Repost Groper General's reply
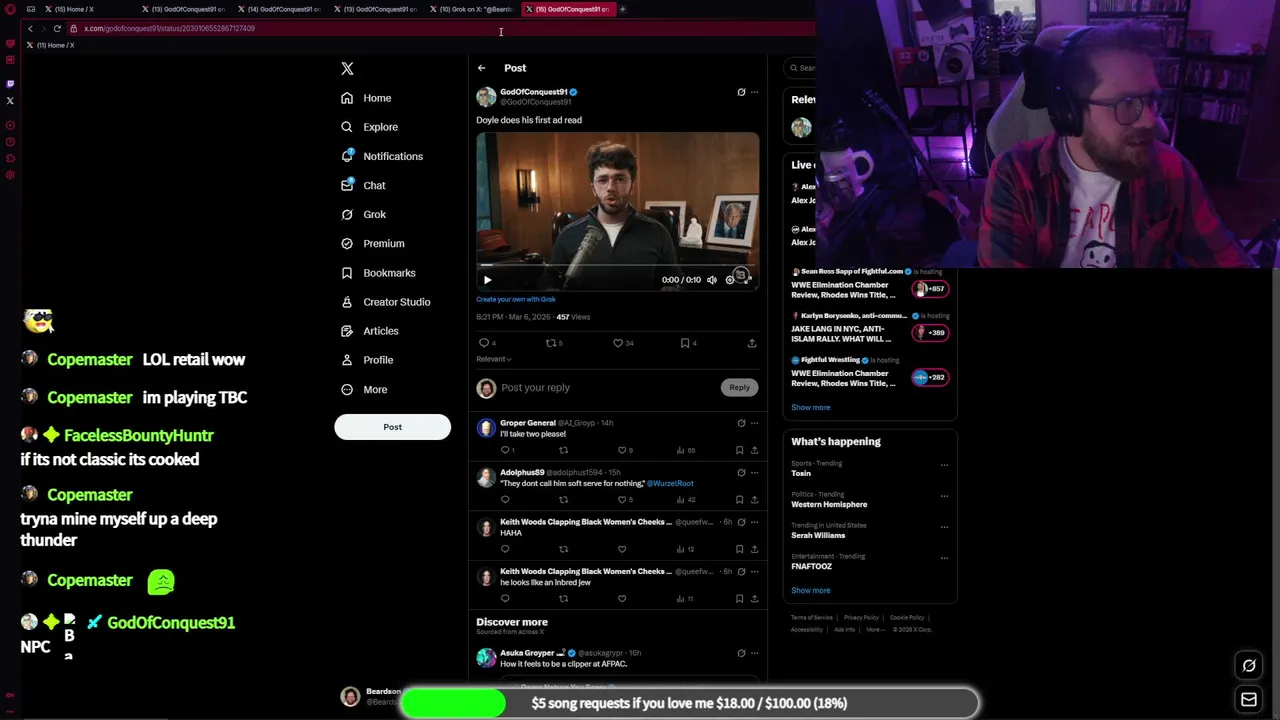 pyautogui.click(x=563, y=450)
